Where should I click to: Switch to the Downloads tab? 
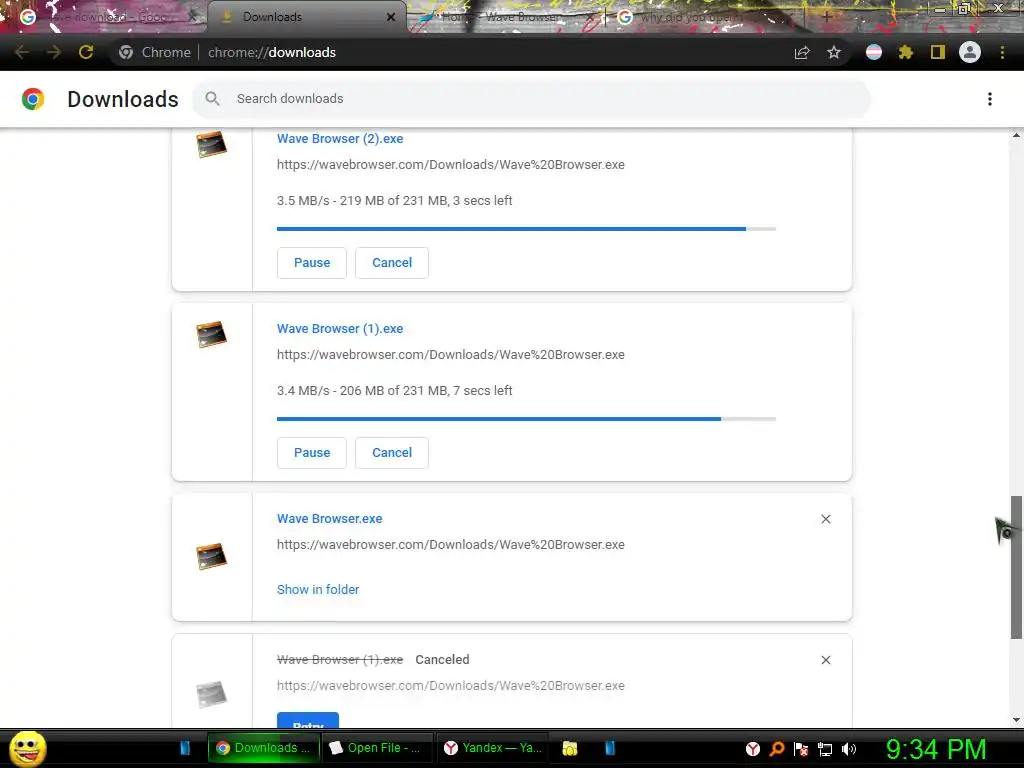tap(306, 17)
